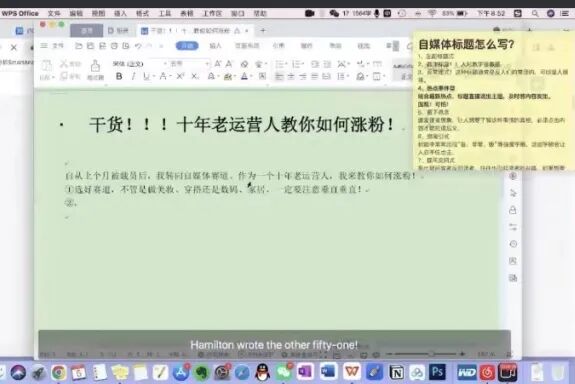Apply underline with the U button

pyautogui.click(x=146, y=76)
